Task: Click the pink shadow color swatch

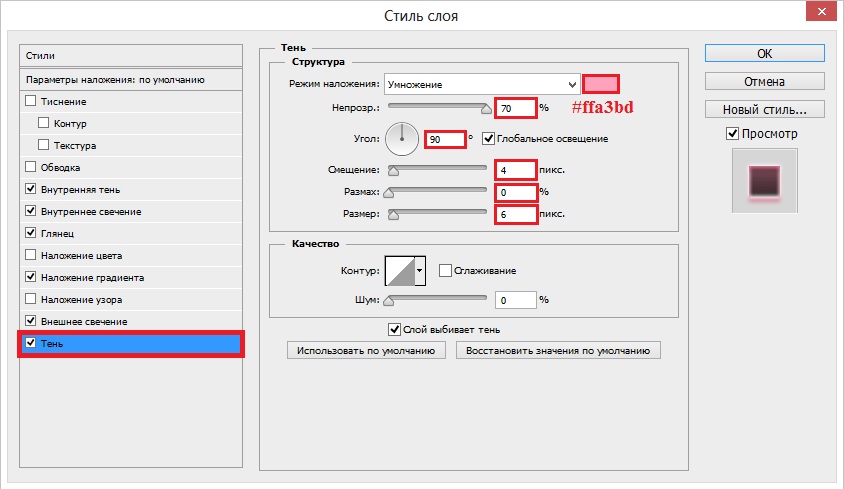Action: [x=601, y=84]
